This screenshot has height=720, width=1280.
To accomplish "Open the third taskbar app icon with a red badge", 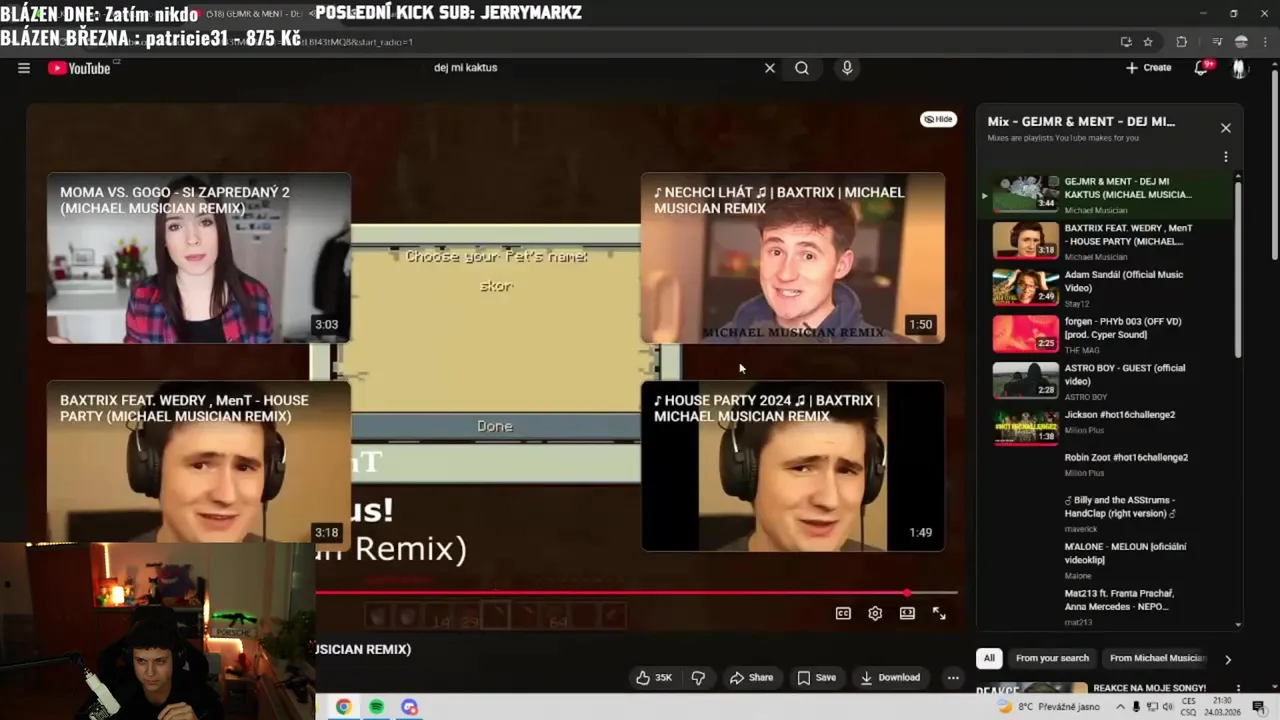I will 409,707.
